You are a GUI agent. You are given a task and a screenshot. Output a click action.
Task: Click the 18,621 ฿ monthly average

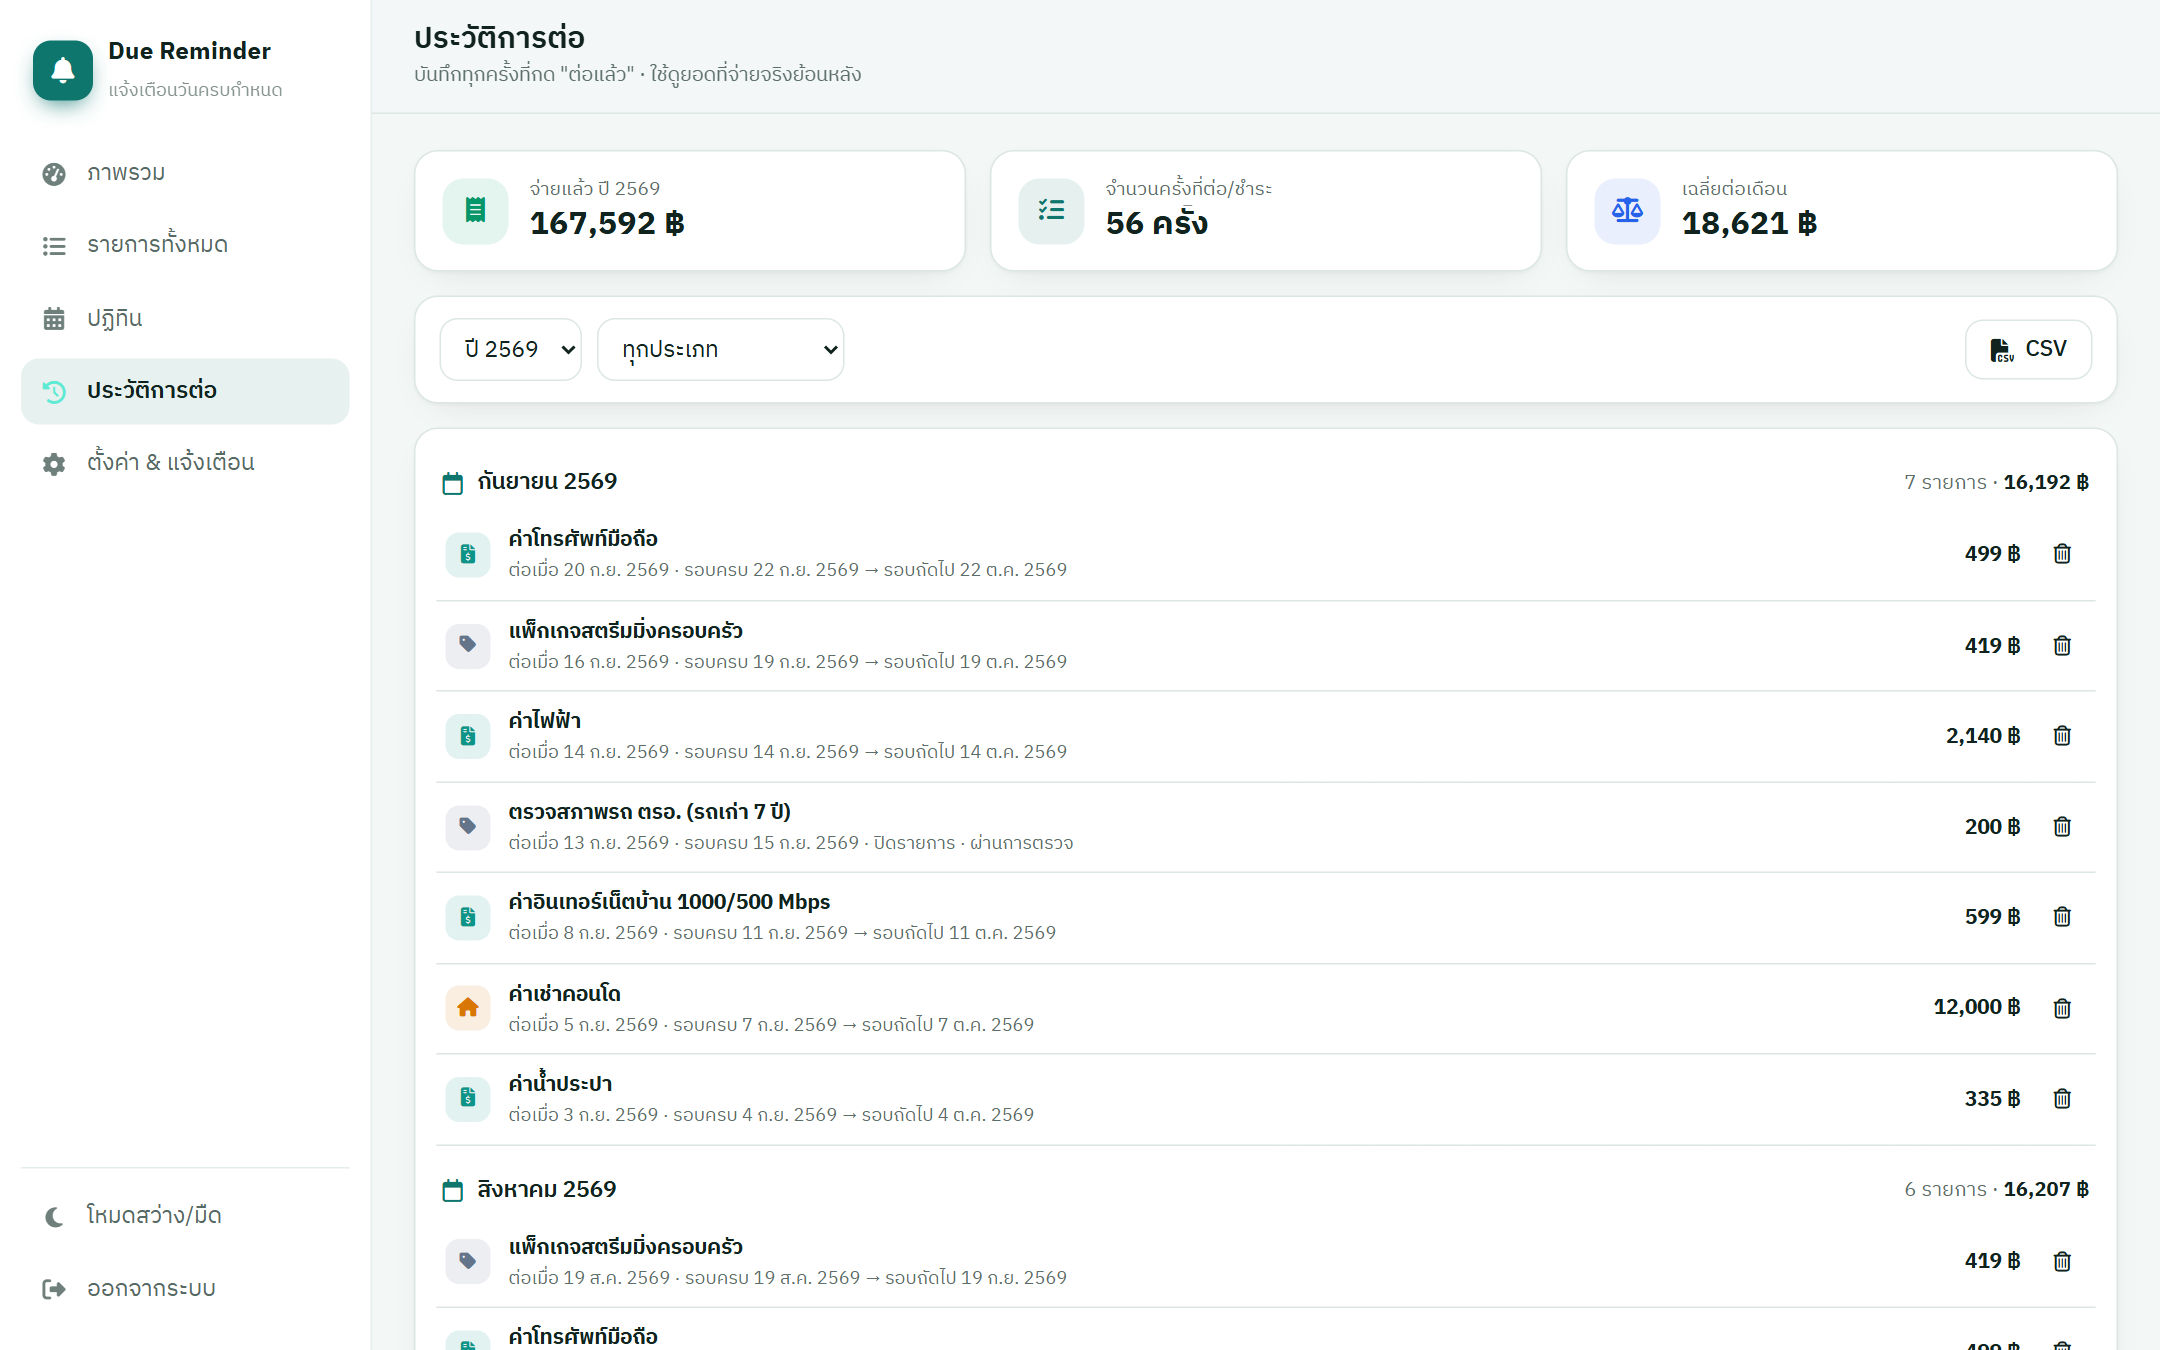tap(1749, 223)
